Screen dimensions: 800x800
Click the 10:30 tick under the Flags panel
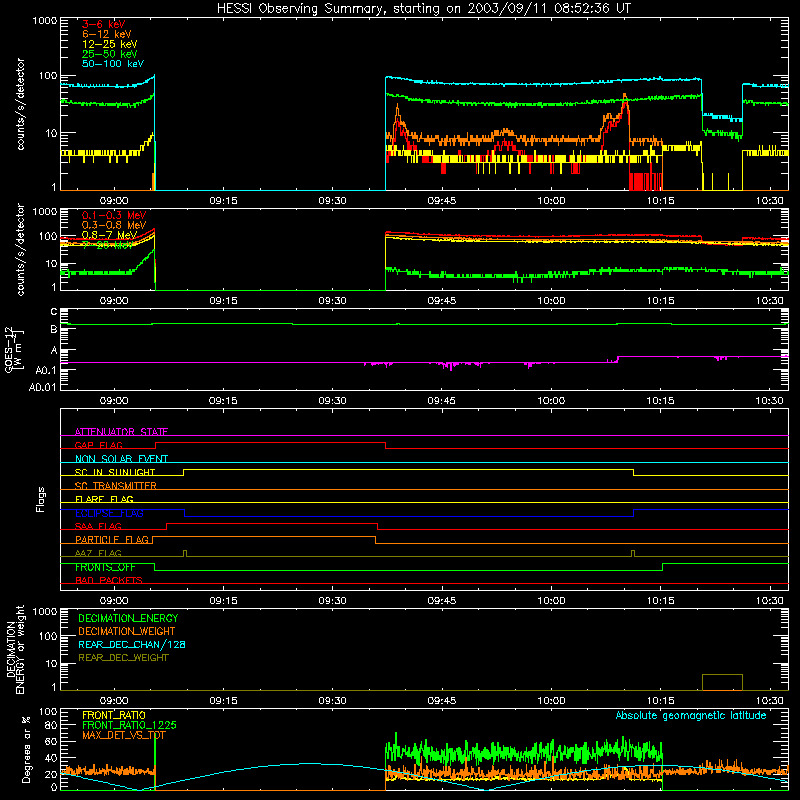(x=769, y=601)
